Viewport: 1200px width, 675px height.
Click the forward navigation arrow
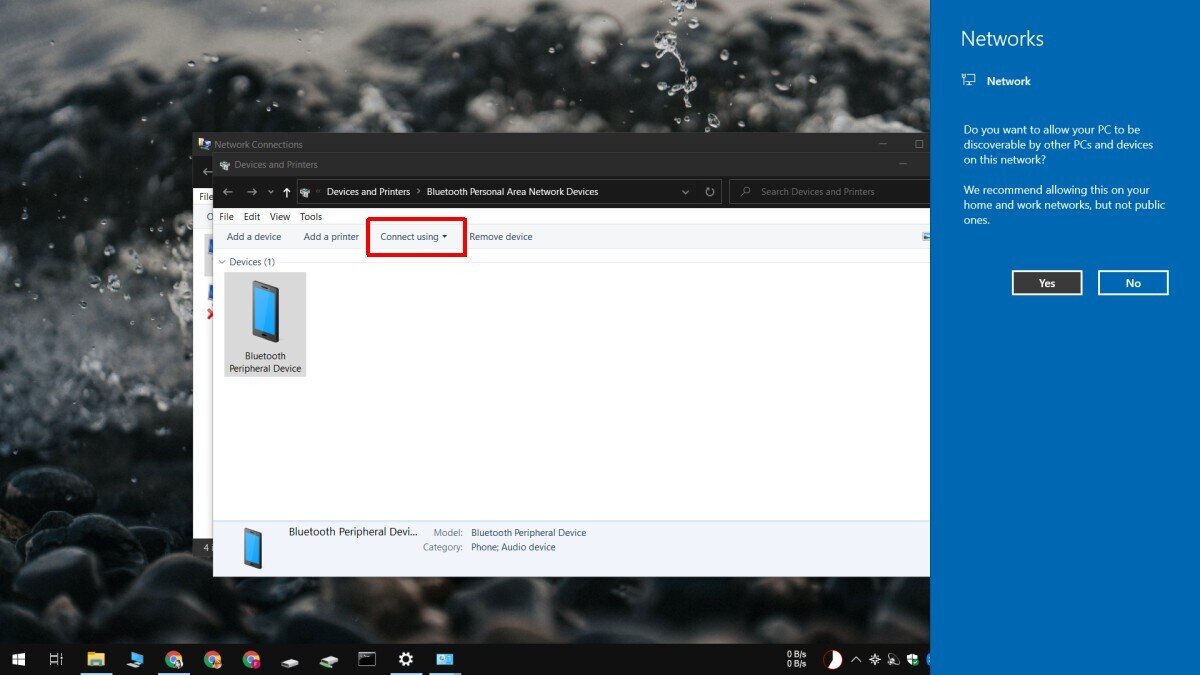click(250, 191)
